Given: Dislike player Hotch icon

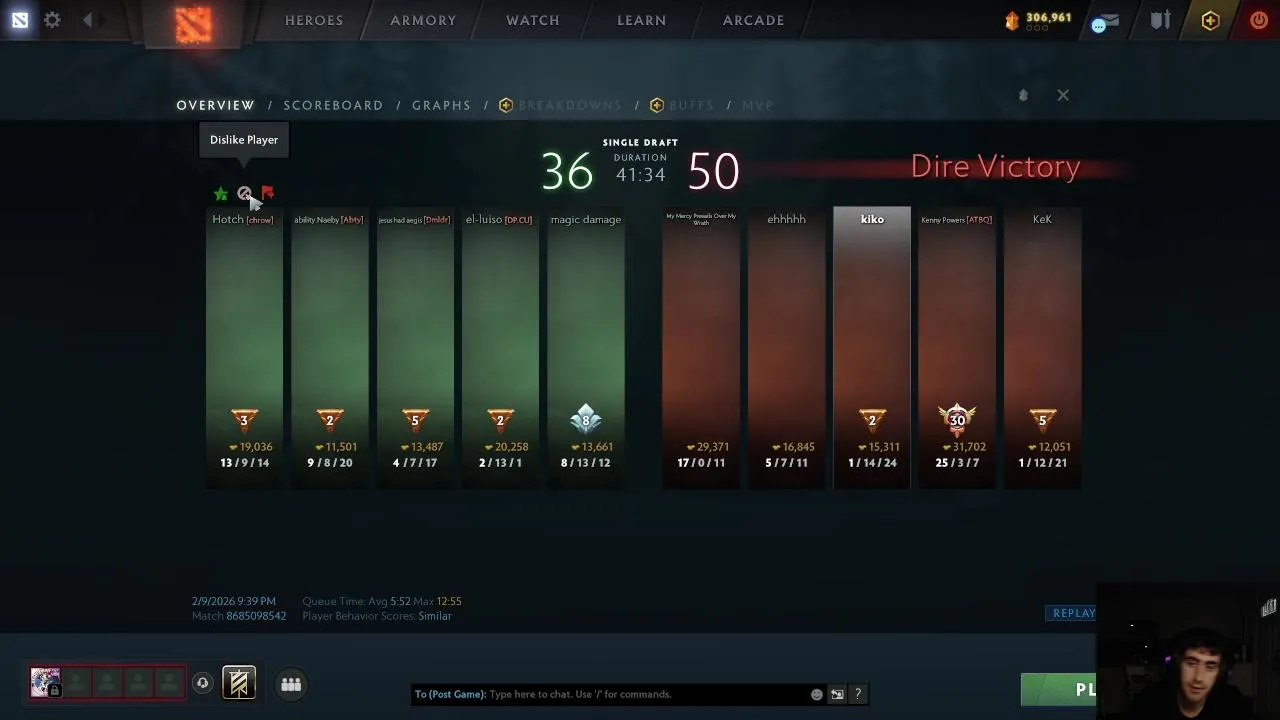Looking at the screenshot, I should coord(244,194).
